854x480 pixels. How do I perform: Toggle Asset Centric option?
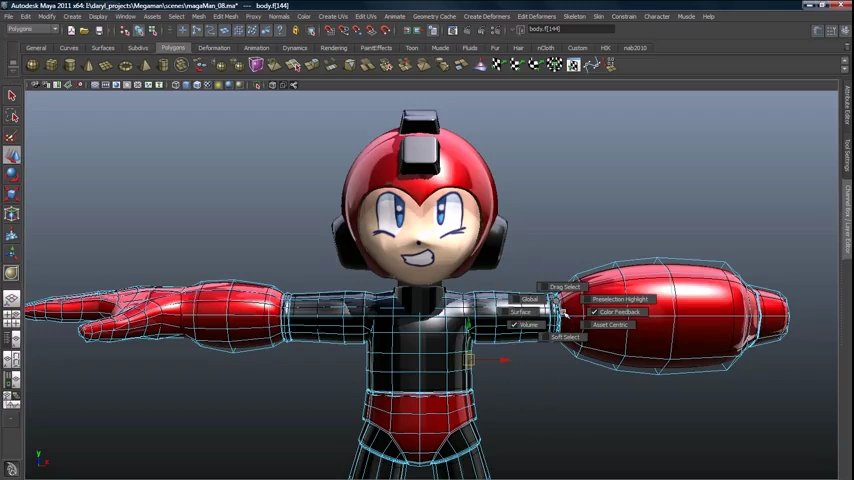pos(608,325)
